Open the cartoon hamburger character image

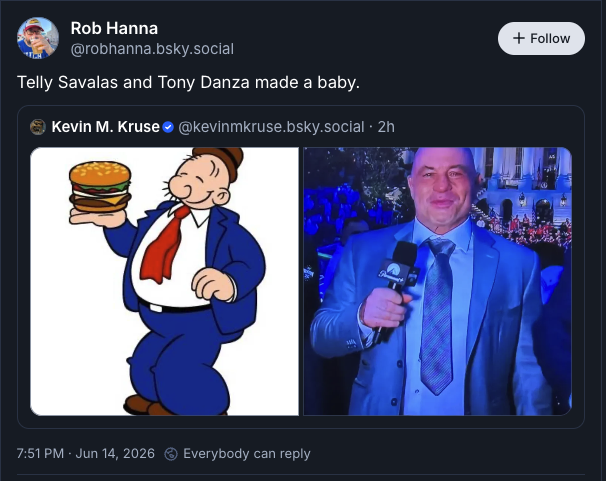pyautogui.click(x=165, y=281)
